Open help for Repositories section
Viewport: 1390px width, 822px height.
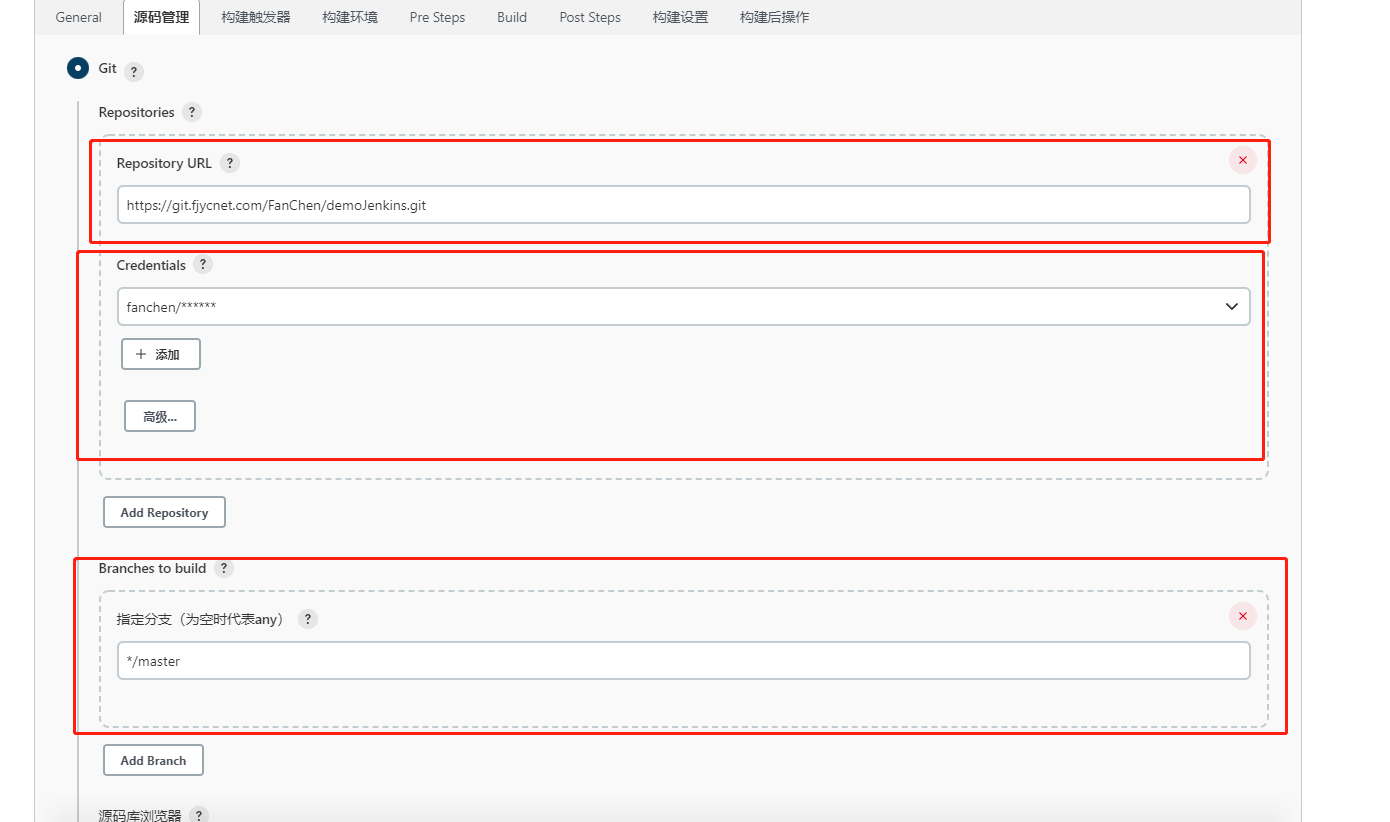(192, 113)
